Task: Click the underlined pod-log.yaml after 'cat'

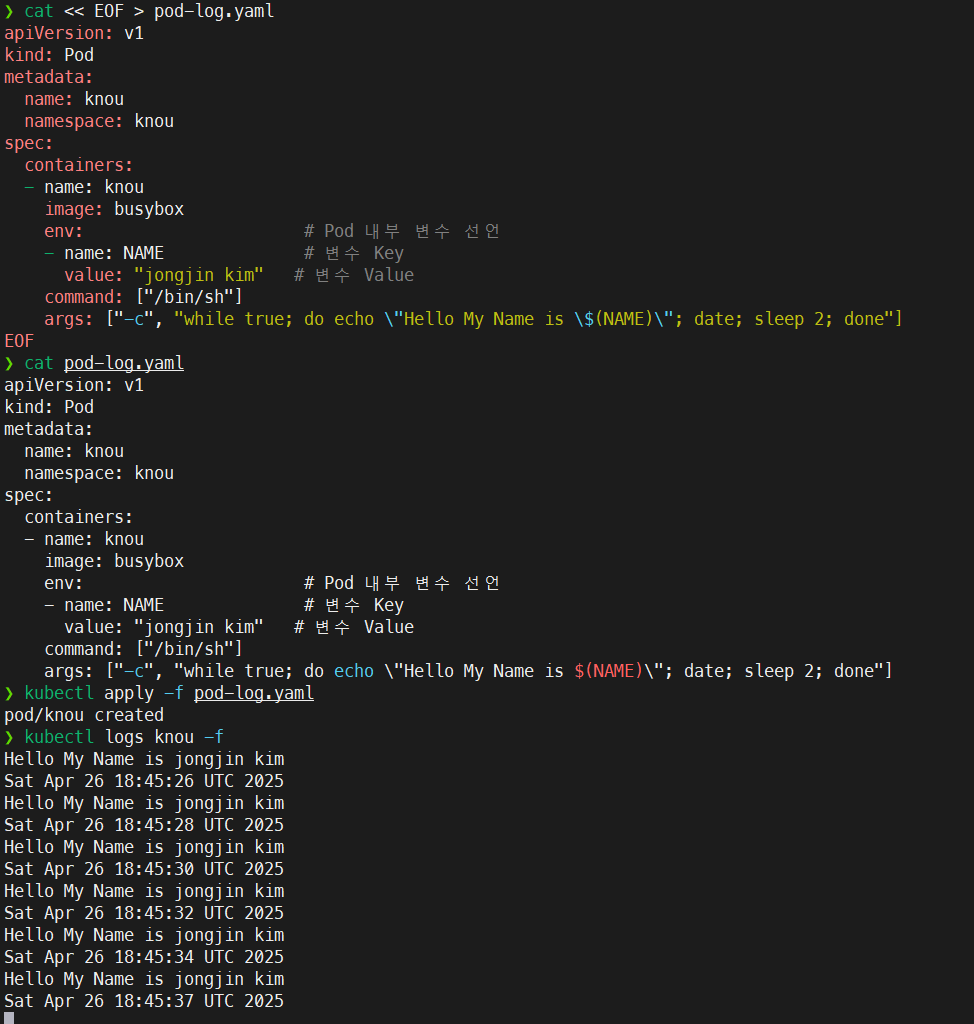Action: [x=124, y=363]
